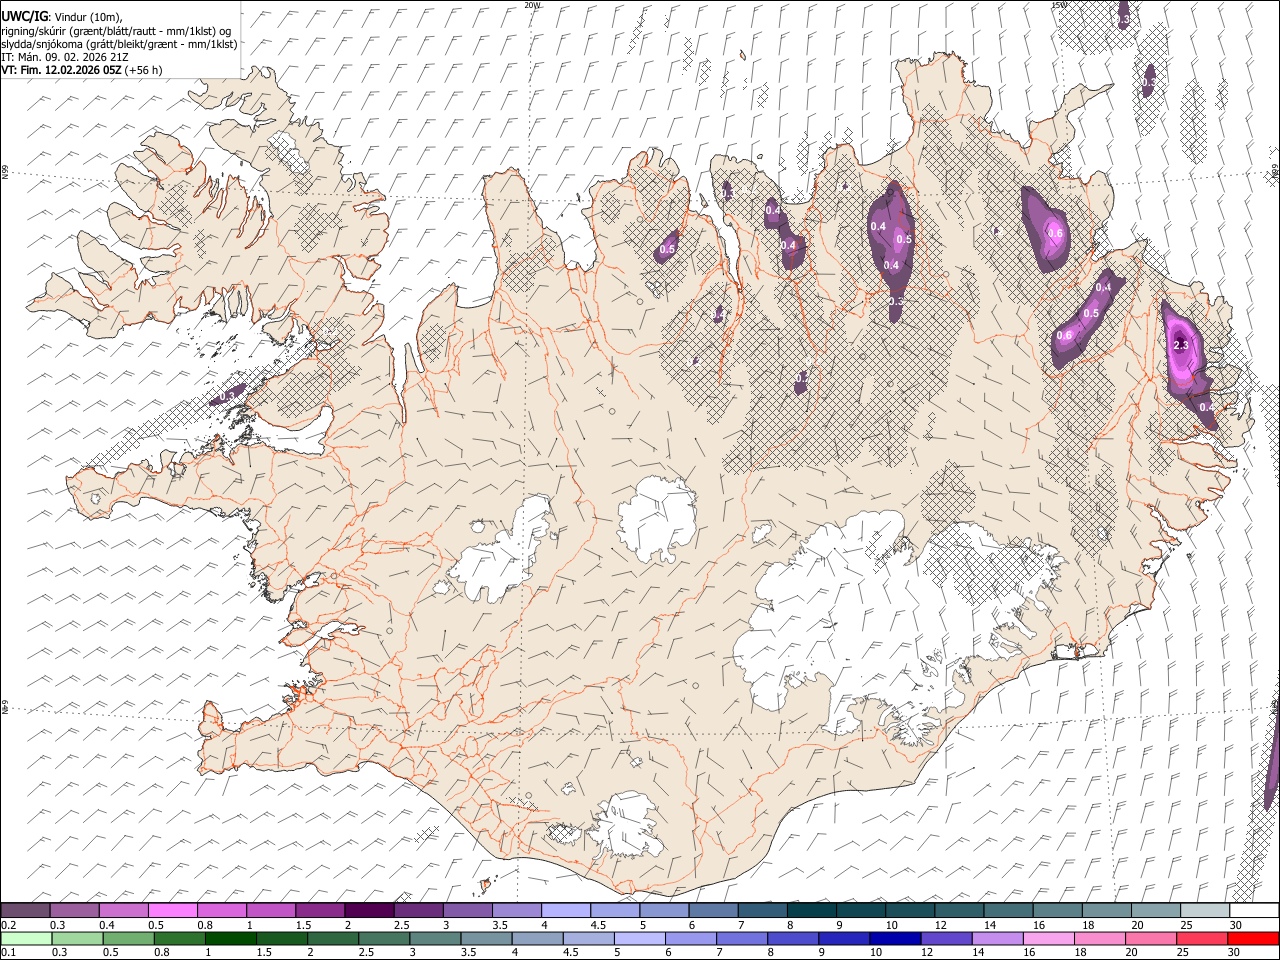Select the pale green 0.1–0.3 swatch in the lower scale
The image size is (1280, 960).
pyautogui.click(x=27, y=938)
